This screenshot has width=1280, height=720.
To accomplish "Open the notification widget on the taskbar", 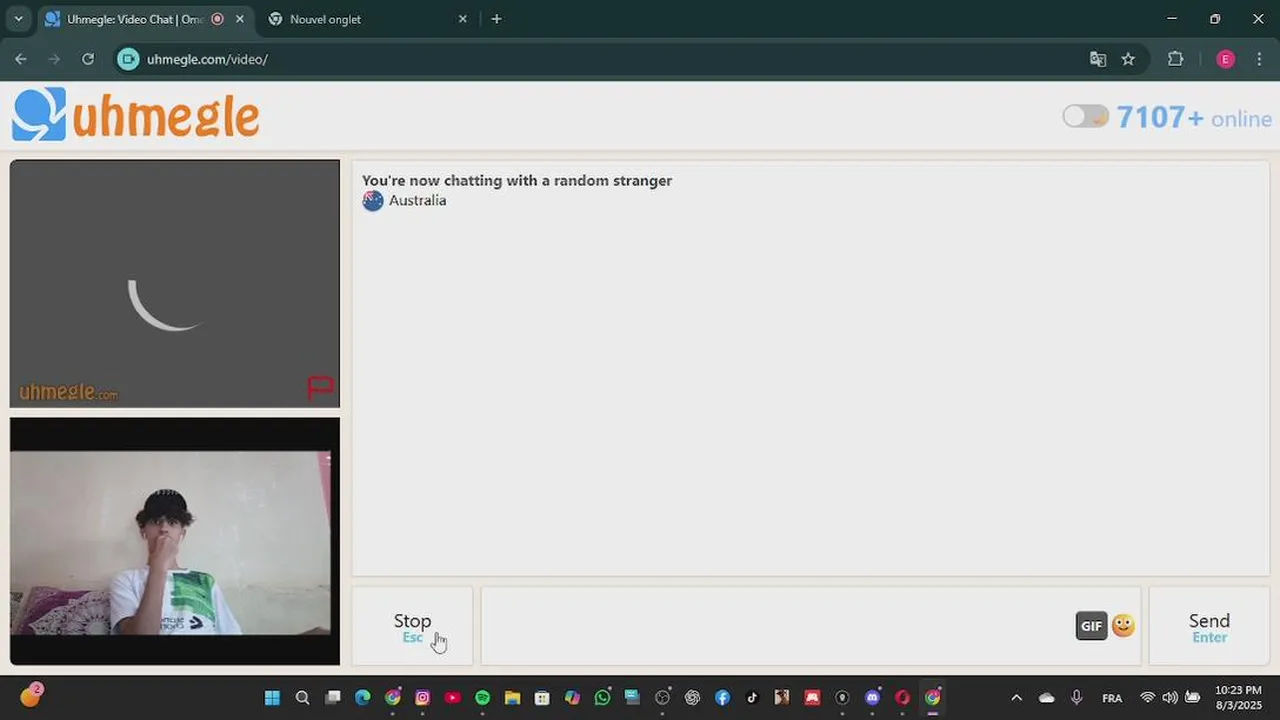I will (30, 696).
